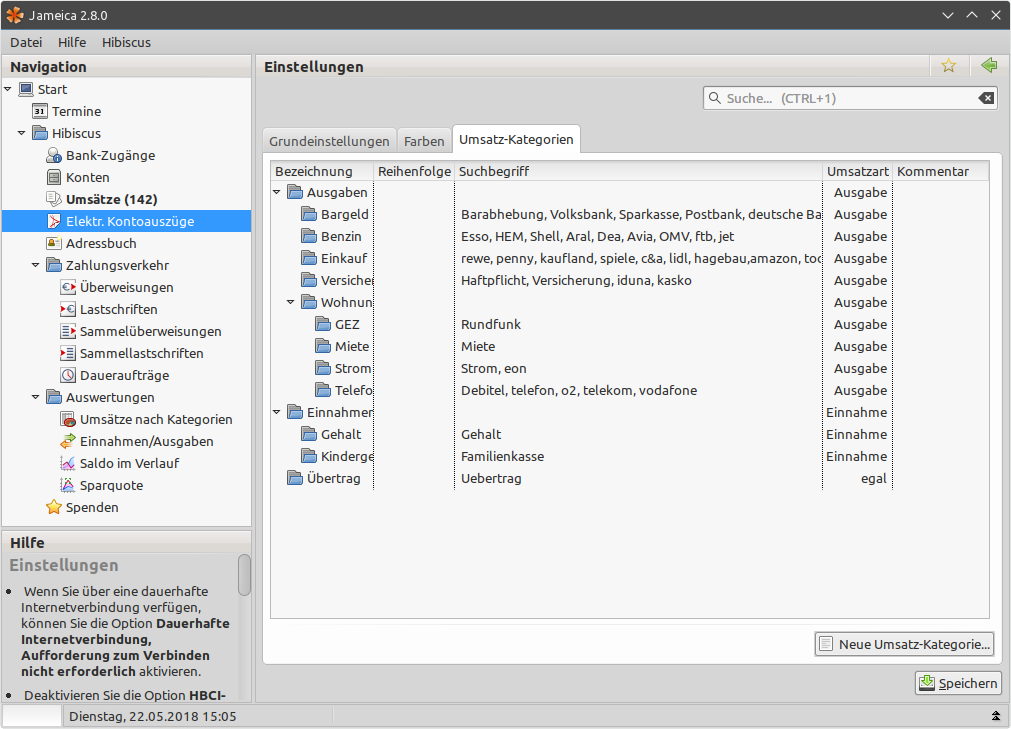Sort by the Umsatzart column header
This screenshot has height=729, width=1011.
click(x=858, y=171)
